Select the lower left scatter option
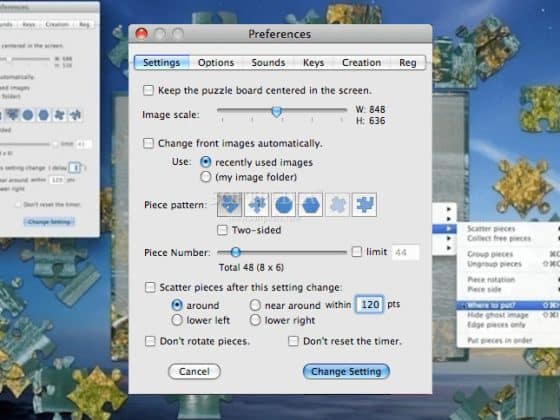 click(177, 320)
